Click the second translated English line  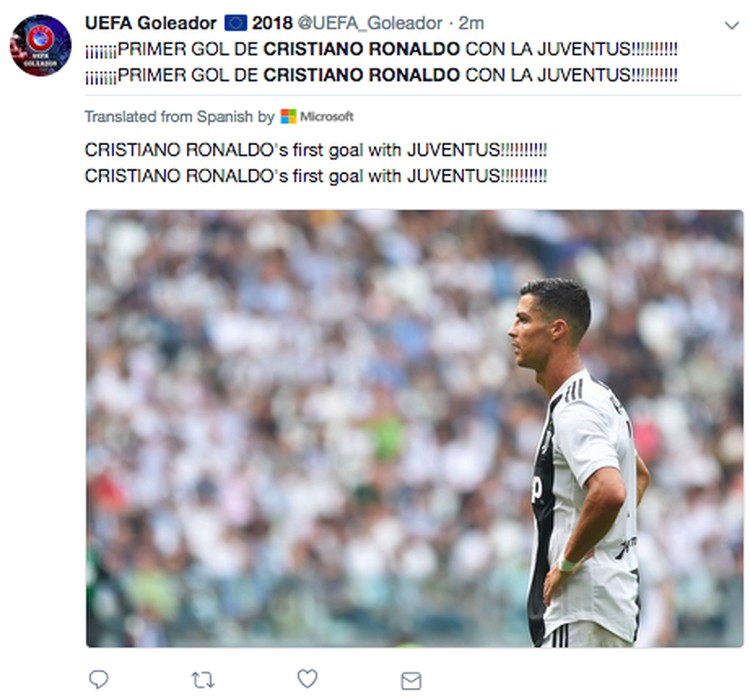(x=316, y=176)
